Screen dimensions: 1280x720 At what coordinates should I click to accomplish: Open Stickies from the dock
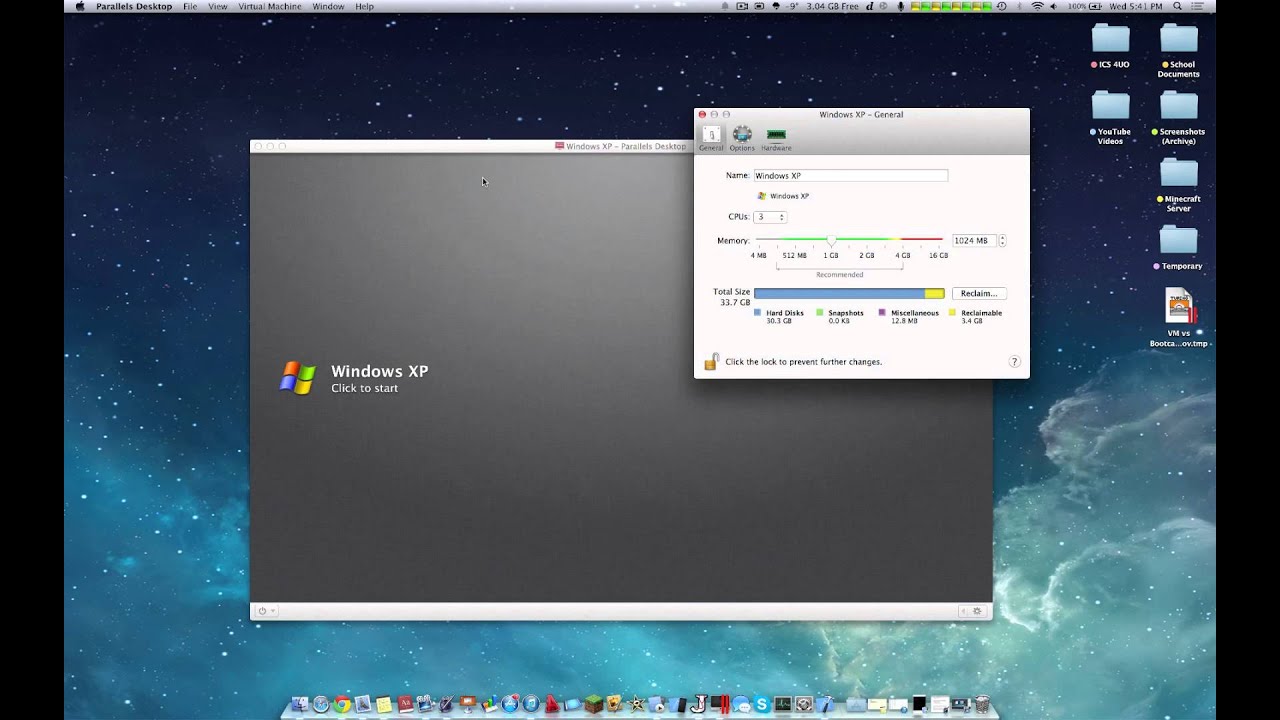[x=383, y=704]
